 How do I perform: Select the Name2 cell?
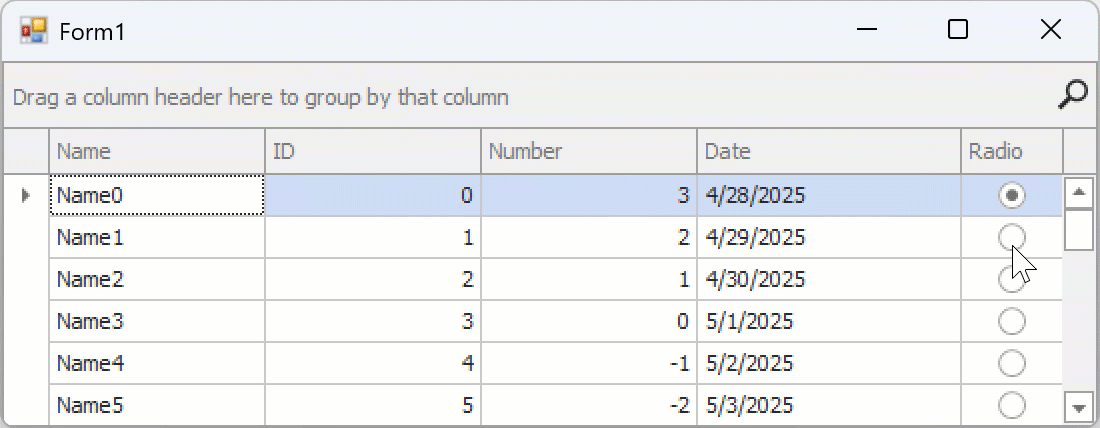(157, 279)
